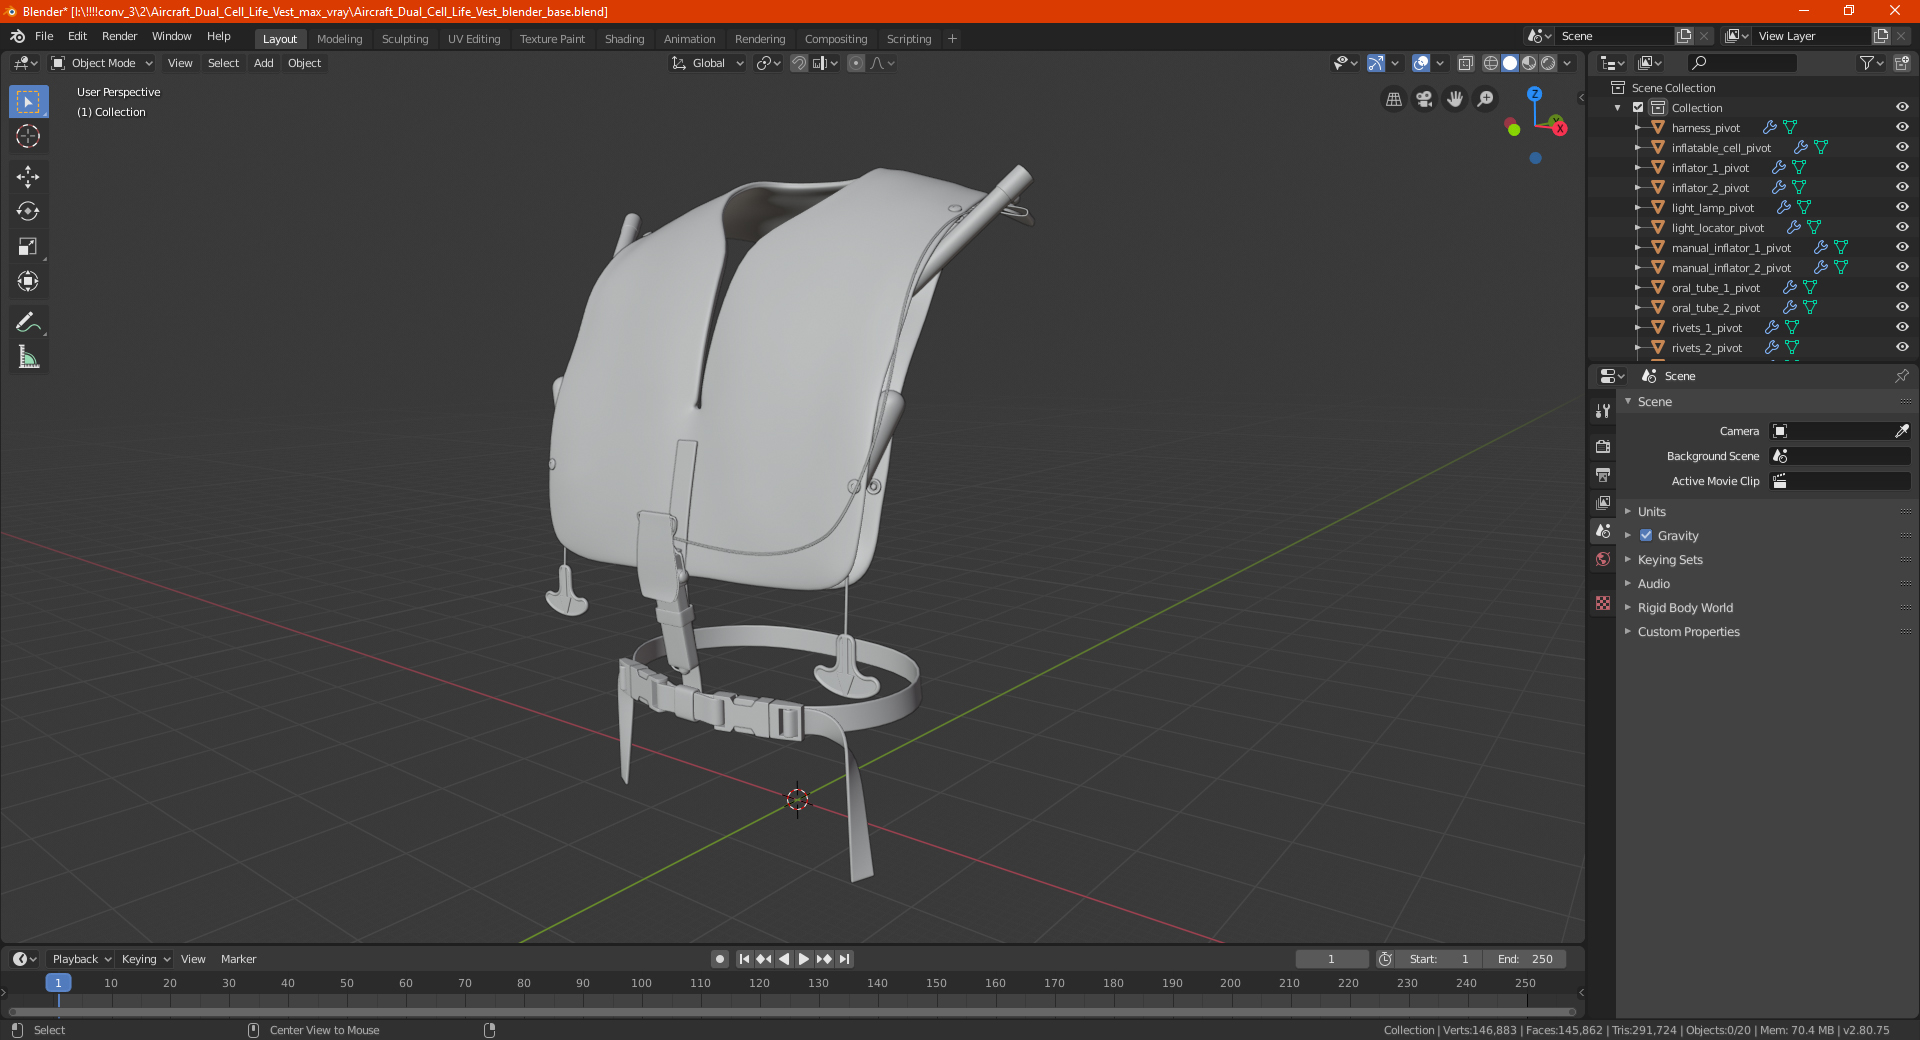Viewport: 1920px width, 1040px height.
Task: Toggle perspective/orthographic grid view icon
Action: click(1393, 99)
